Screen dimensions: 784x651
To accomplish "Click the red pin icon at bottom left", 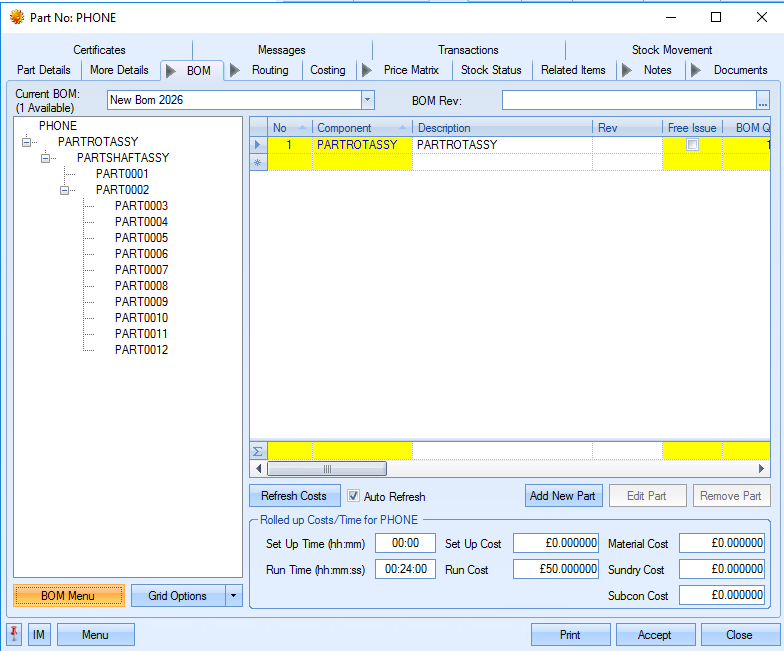I will point(14,634).
